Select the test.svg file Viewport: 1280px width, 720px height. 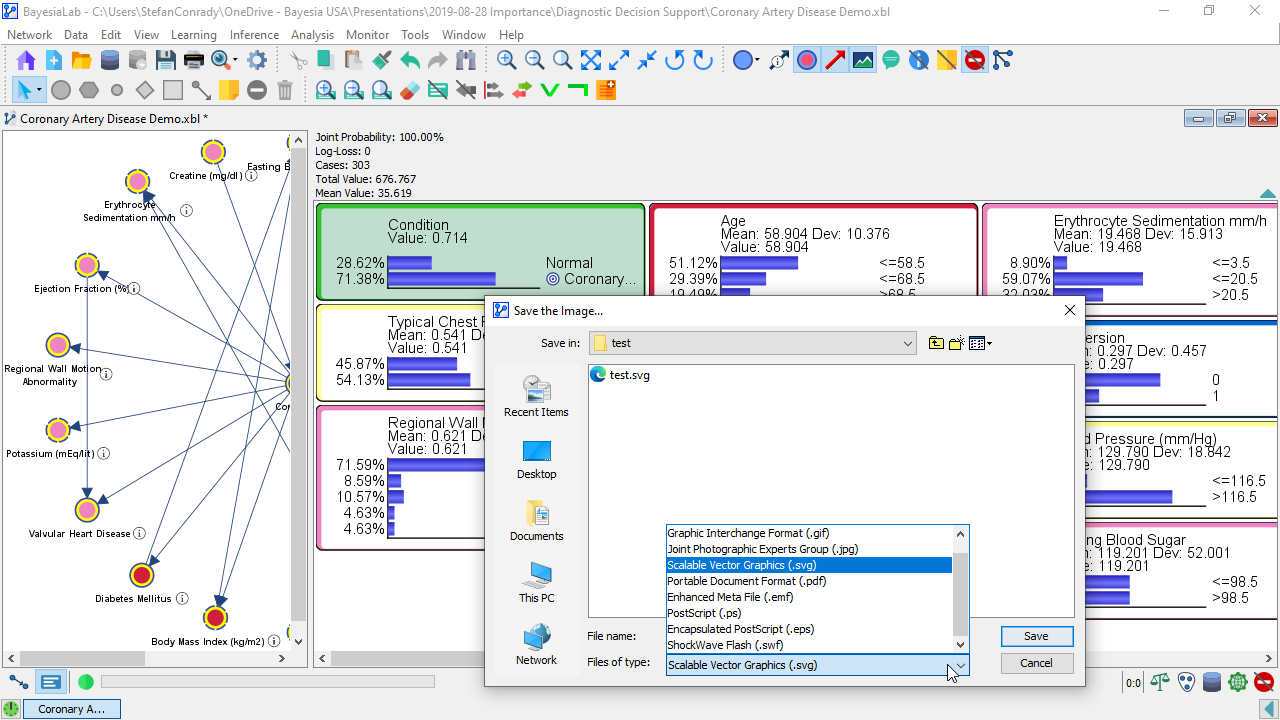tap(629, 375)
